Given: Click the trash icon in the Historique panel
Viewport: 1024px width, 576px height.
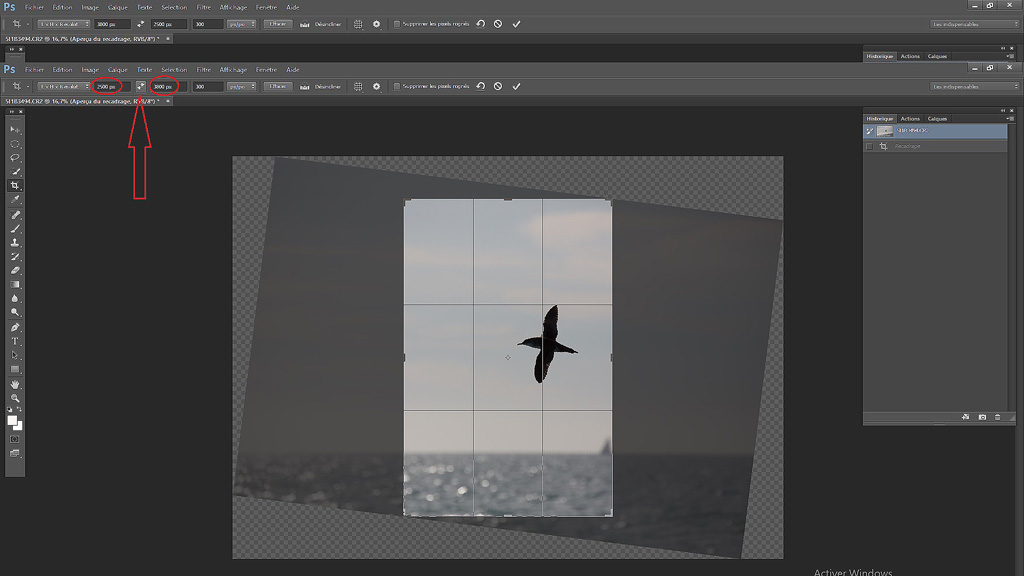Looking at the screenshot, I should point(997,417).
